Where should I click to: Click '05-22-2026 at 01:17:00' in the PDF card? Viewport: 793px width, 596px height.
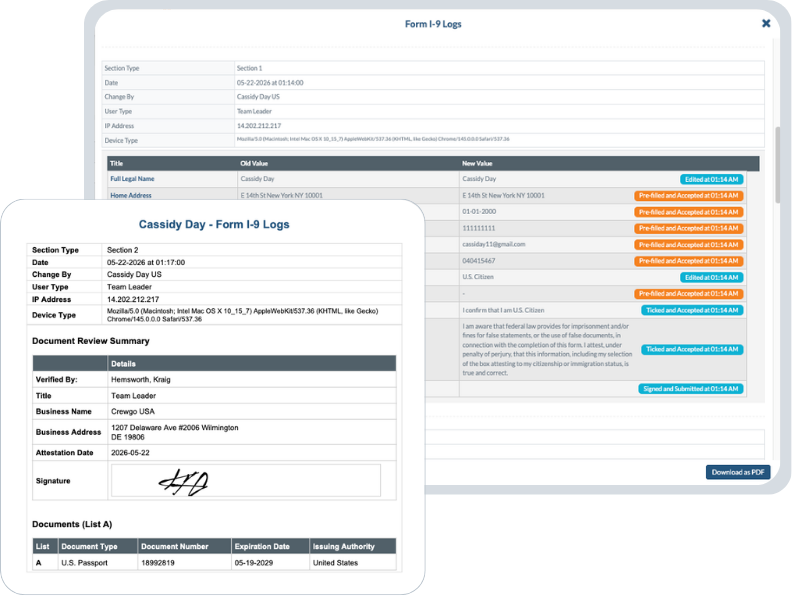(146, 262)
